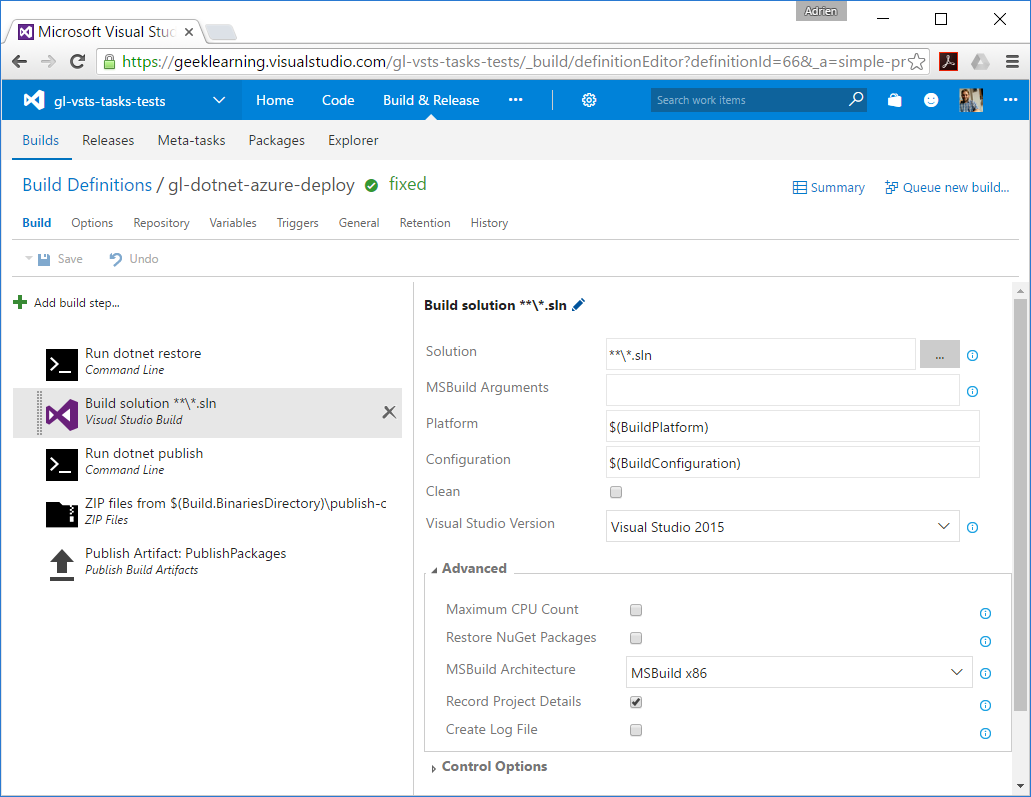Viewport: 1031px width, 797px height.
Task: Click the ZIP Files step icon
Action: [62, 514]
